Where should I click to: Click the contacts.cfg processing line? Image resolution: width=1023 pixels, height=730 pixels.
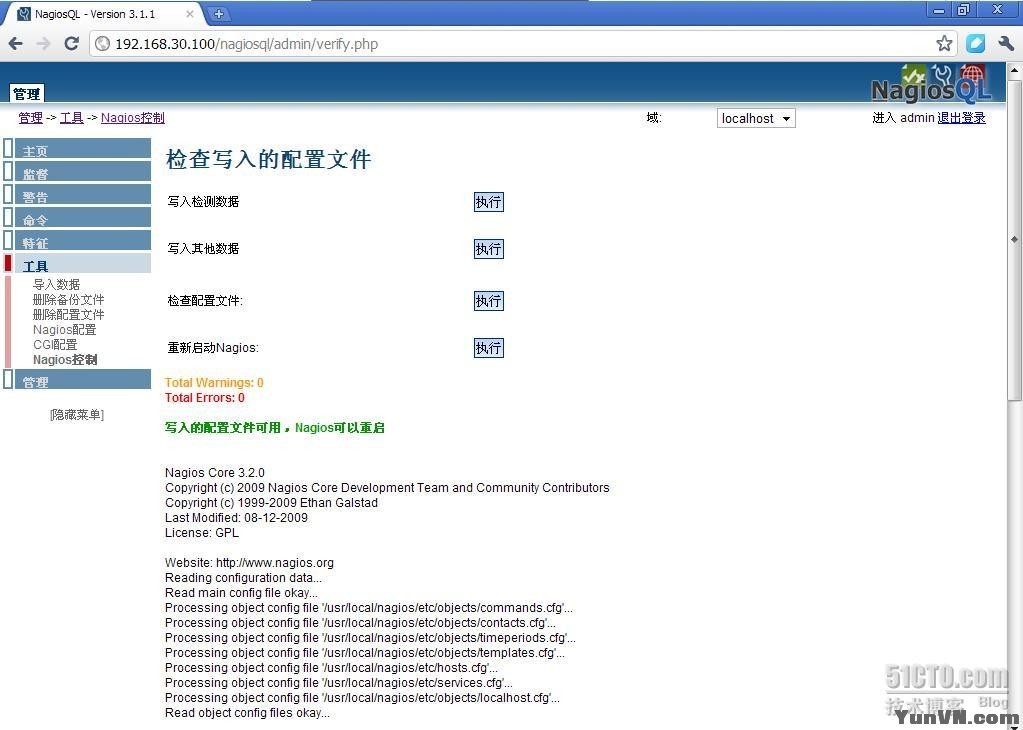tap(360, 623)
